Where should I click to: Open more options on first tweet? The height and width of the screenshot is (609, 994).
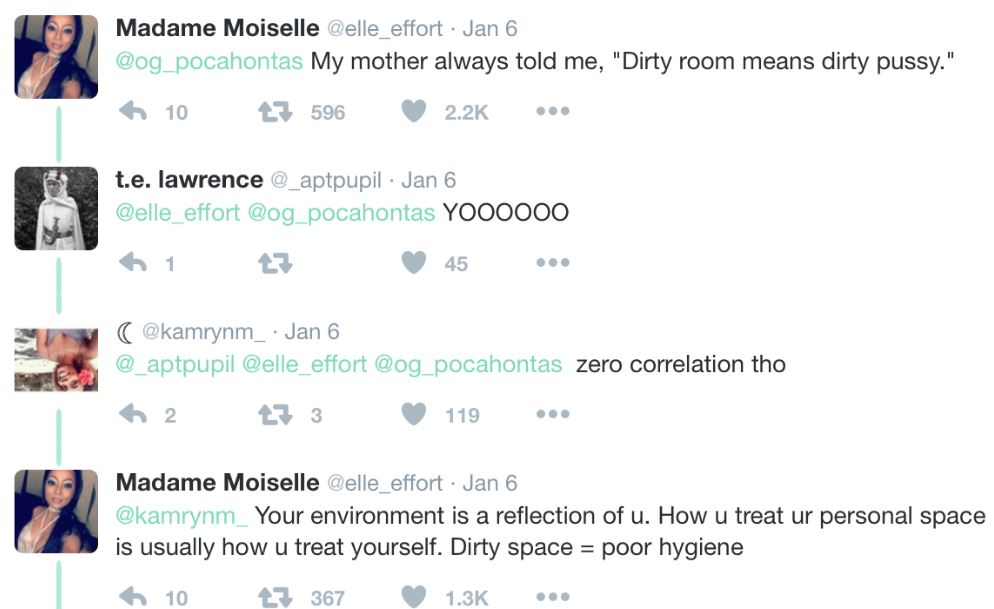(552, 112)
